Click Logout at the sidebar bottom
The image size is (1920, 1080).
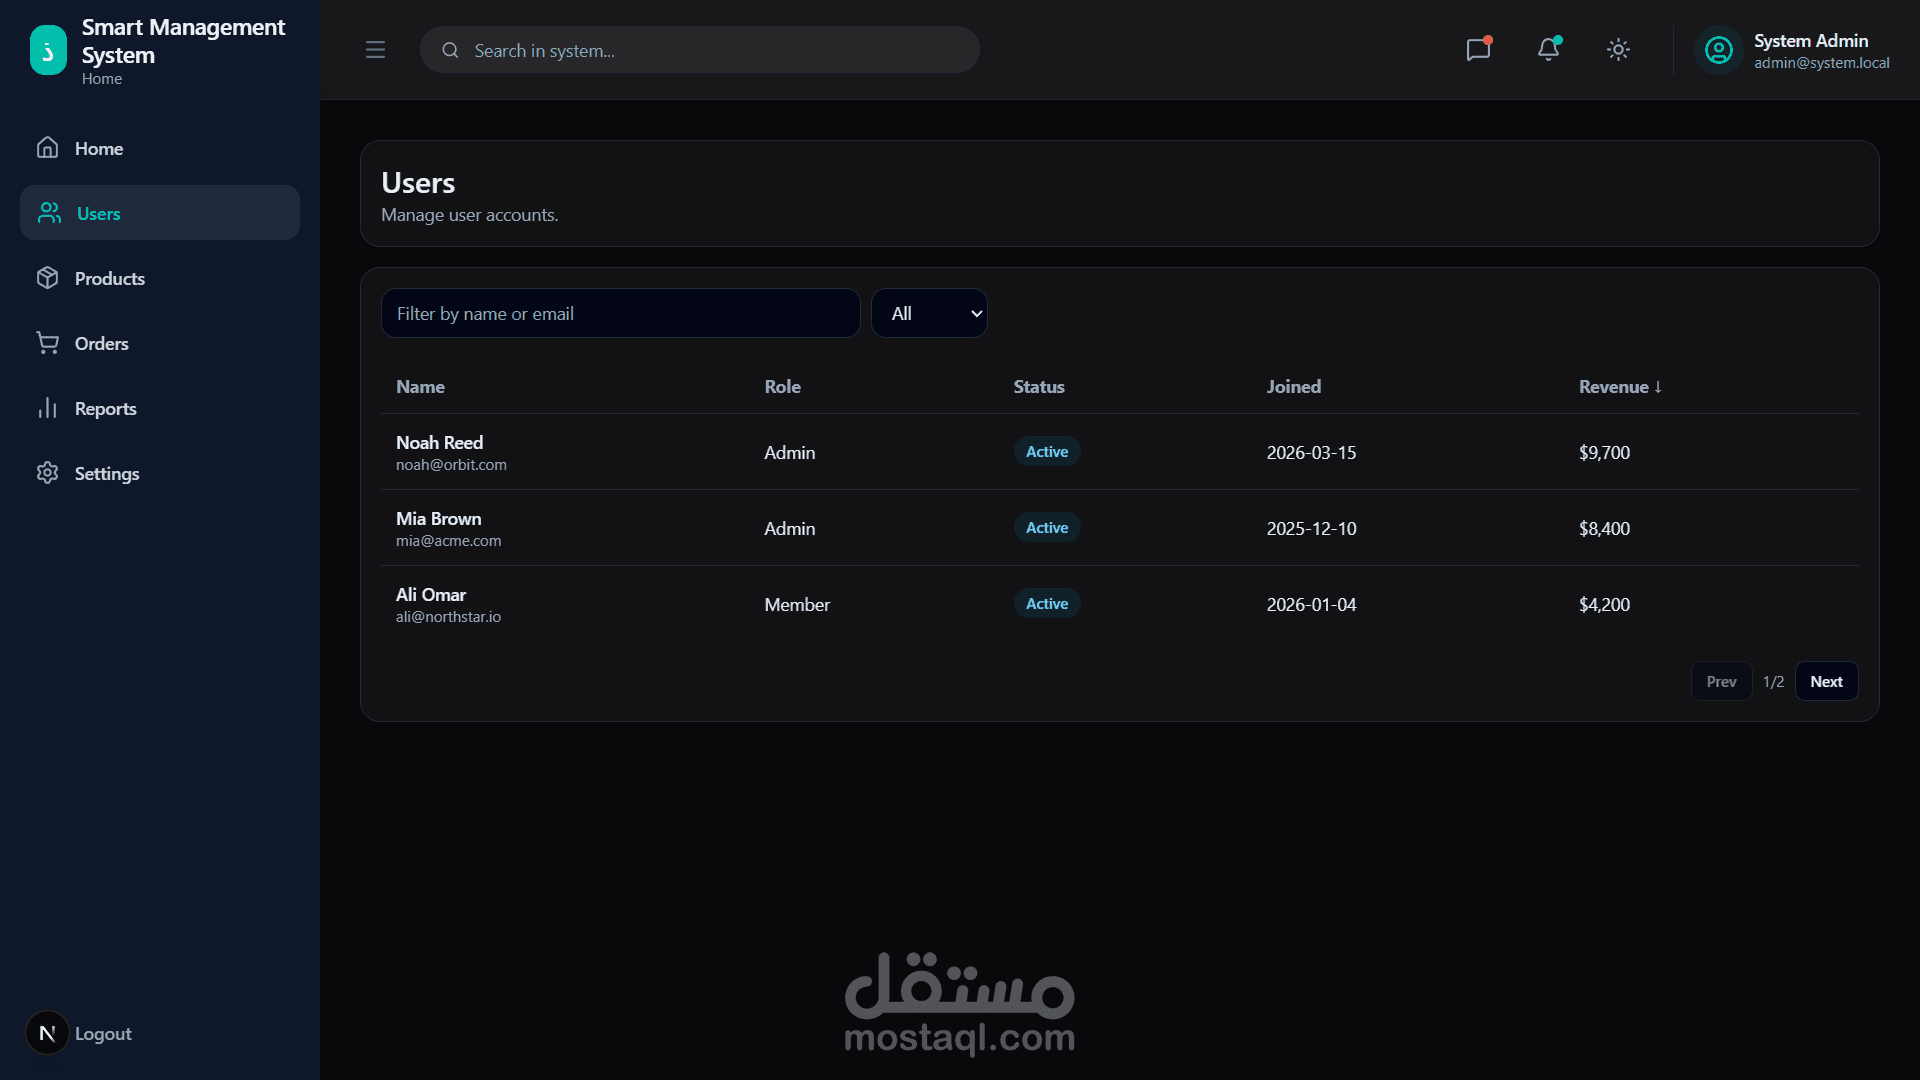click(102, 1033)
